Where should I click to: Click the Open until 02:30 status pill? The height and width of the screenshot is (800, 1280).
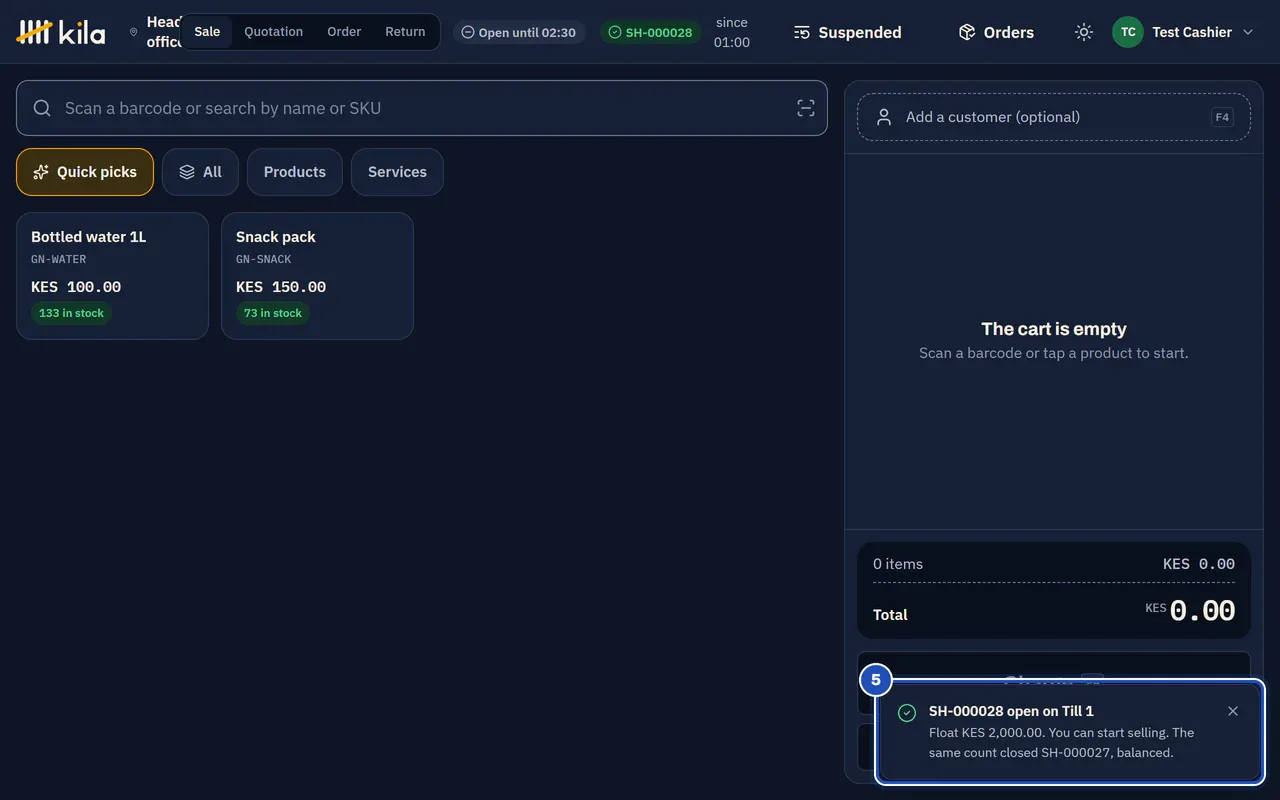click(x=519, y=32)
